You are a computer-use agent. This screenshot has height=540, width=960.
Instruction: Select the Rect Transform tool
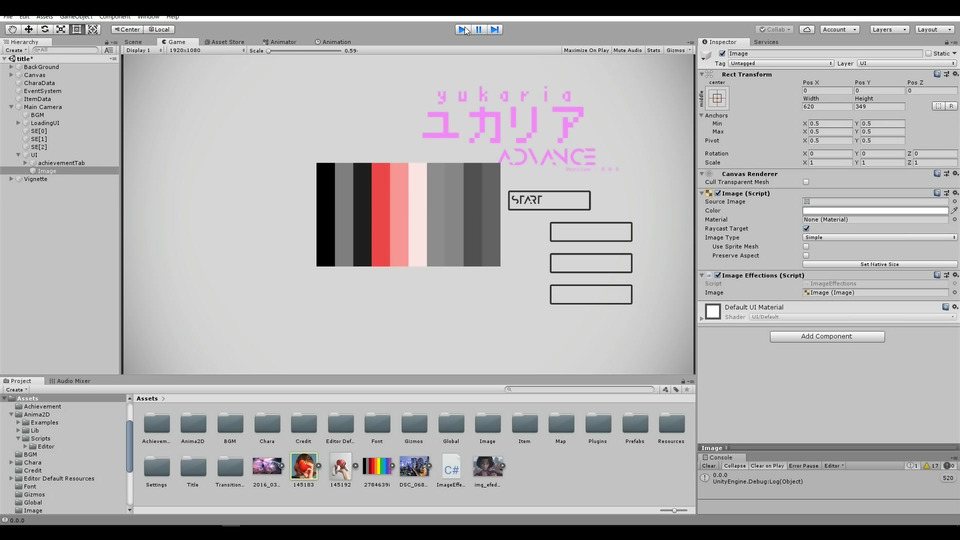tap(77, 29)
